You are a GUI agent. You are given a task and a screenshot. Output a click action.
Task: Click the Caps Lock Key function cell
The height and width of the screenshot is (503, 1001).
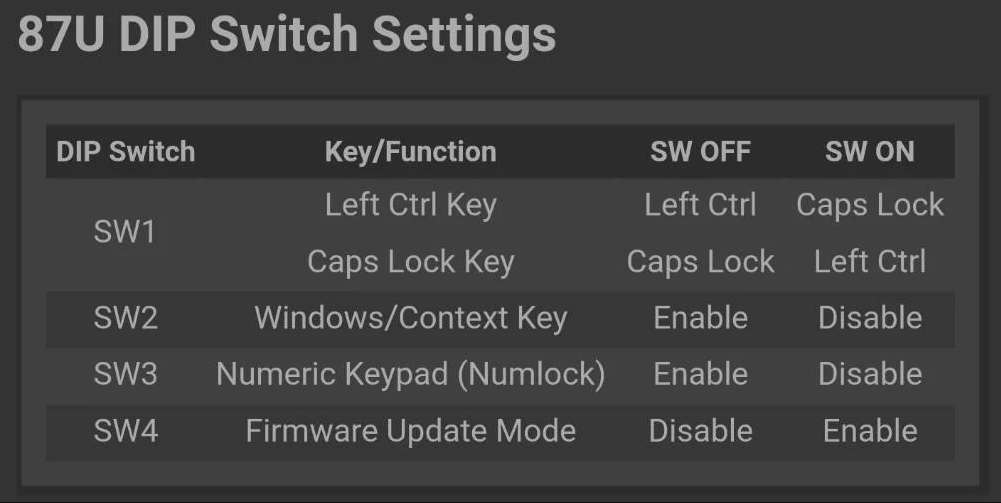coord(410,262)
